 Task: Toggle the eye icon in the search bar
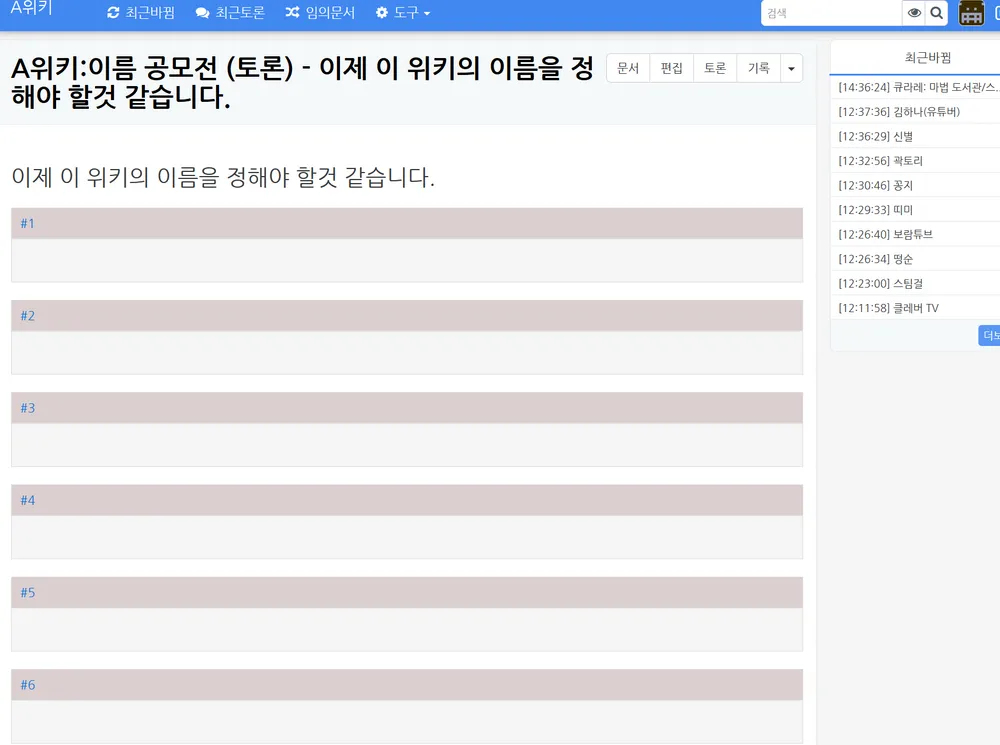pyautogui.click(x=916, y=13)
